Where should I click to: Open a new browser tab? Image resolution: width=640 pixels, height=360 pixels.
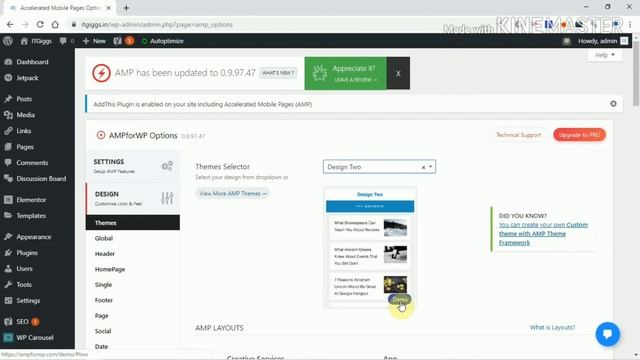click(126, 8)
